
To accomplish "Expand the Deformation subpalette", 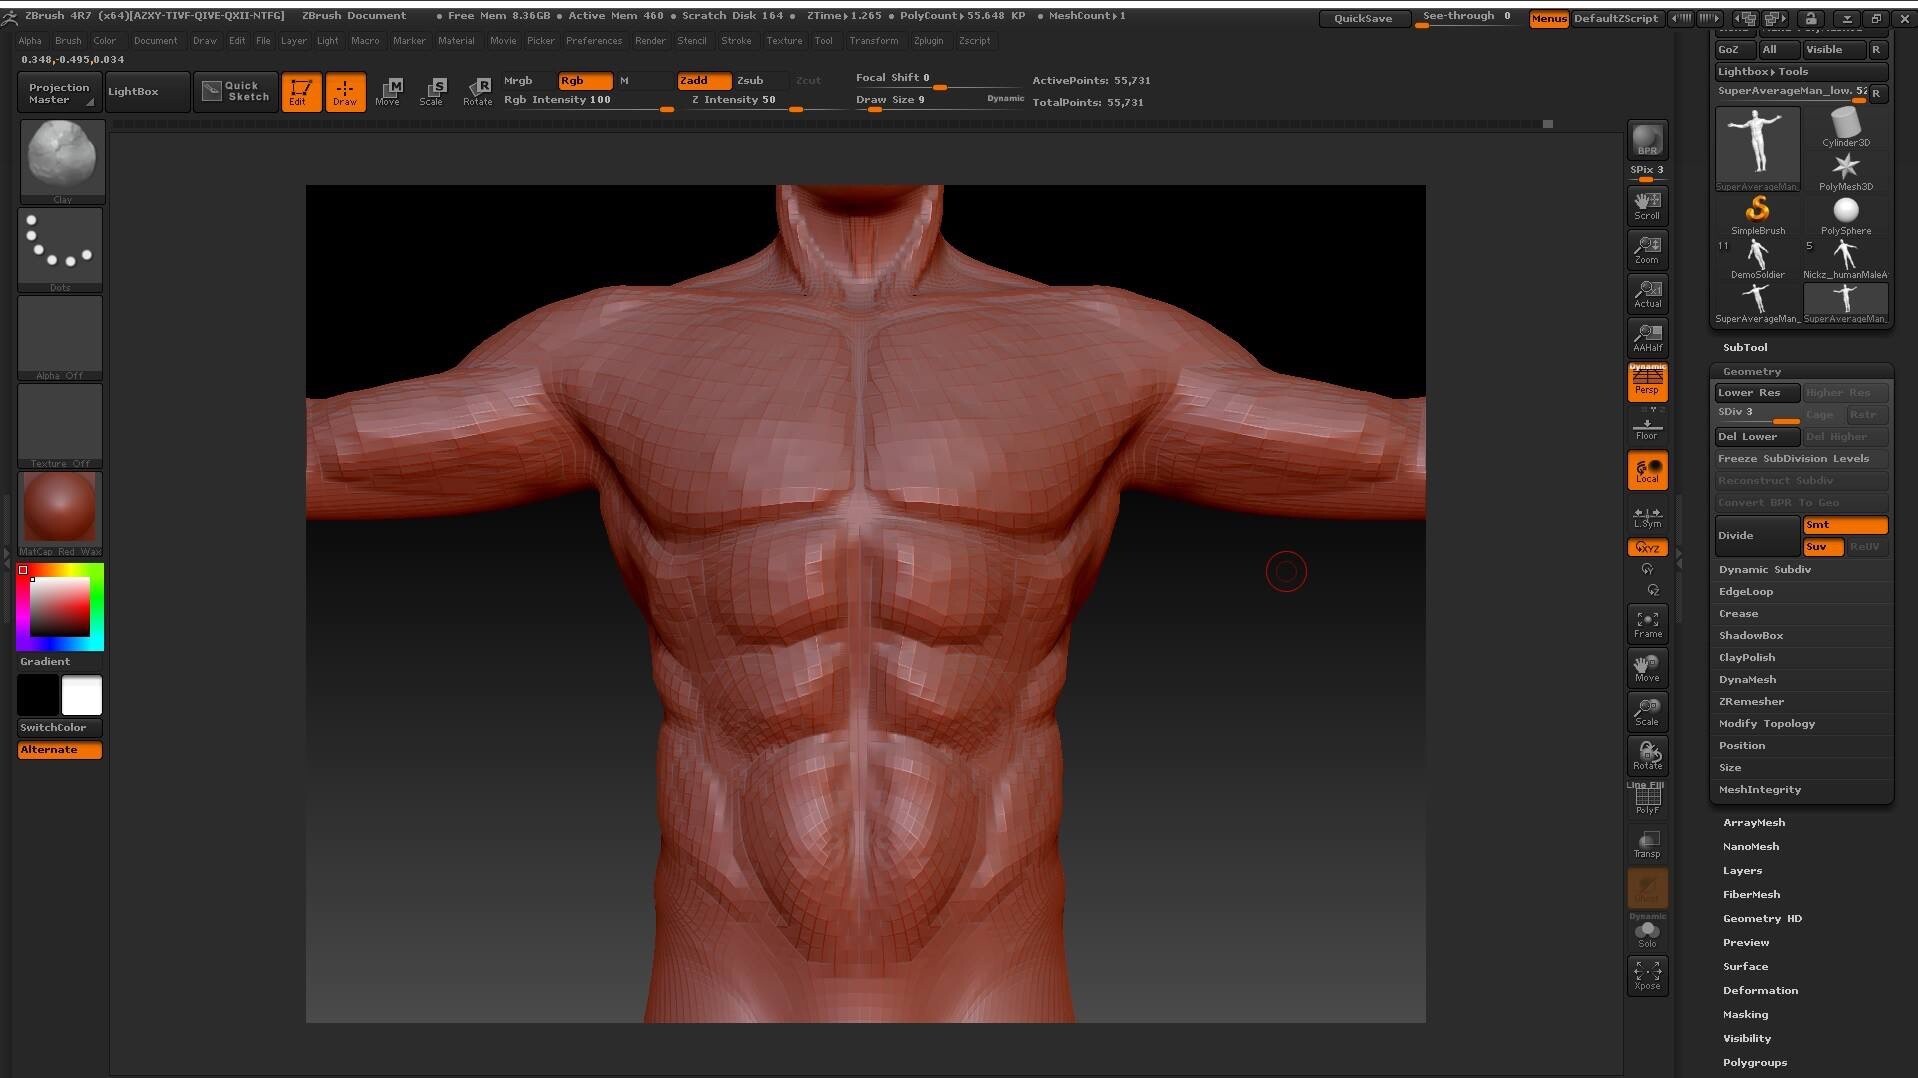I will click(1760, 990).
